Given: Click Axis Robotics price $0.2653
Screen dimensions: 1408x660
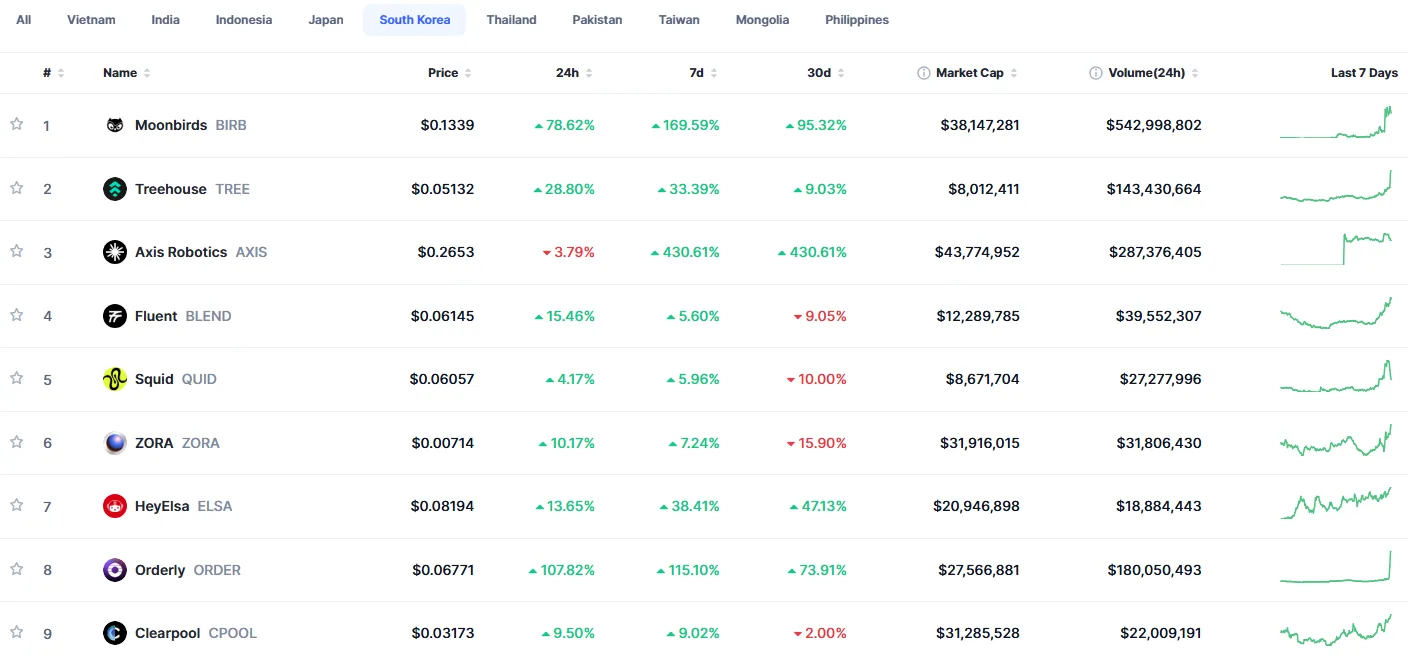Looking at the screenshot, I should click(446, 252).
